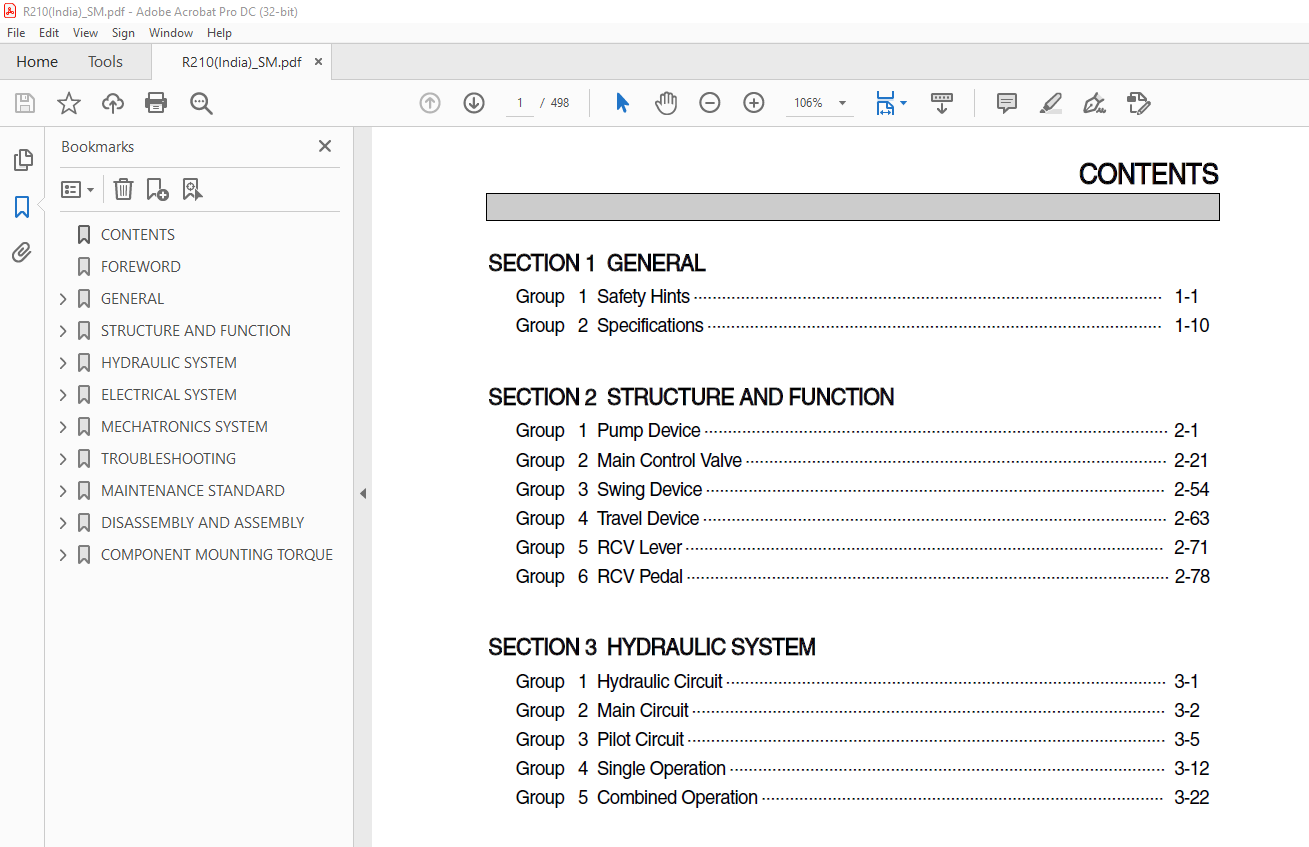Open the View menu
1309x847 pixels.
click(x=86, y=33)
